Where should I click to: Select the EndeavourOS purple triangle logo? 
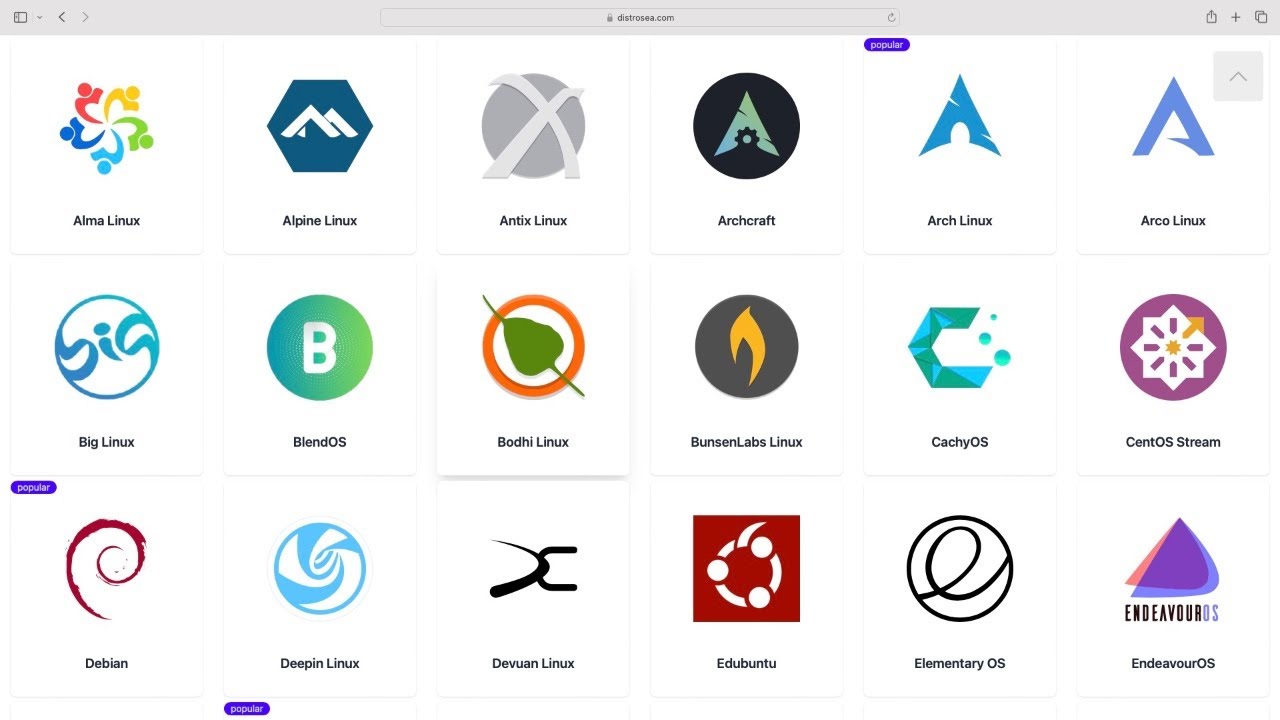pos(1173,569)
